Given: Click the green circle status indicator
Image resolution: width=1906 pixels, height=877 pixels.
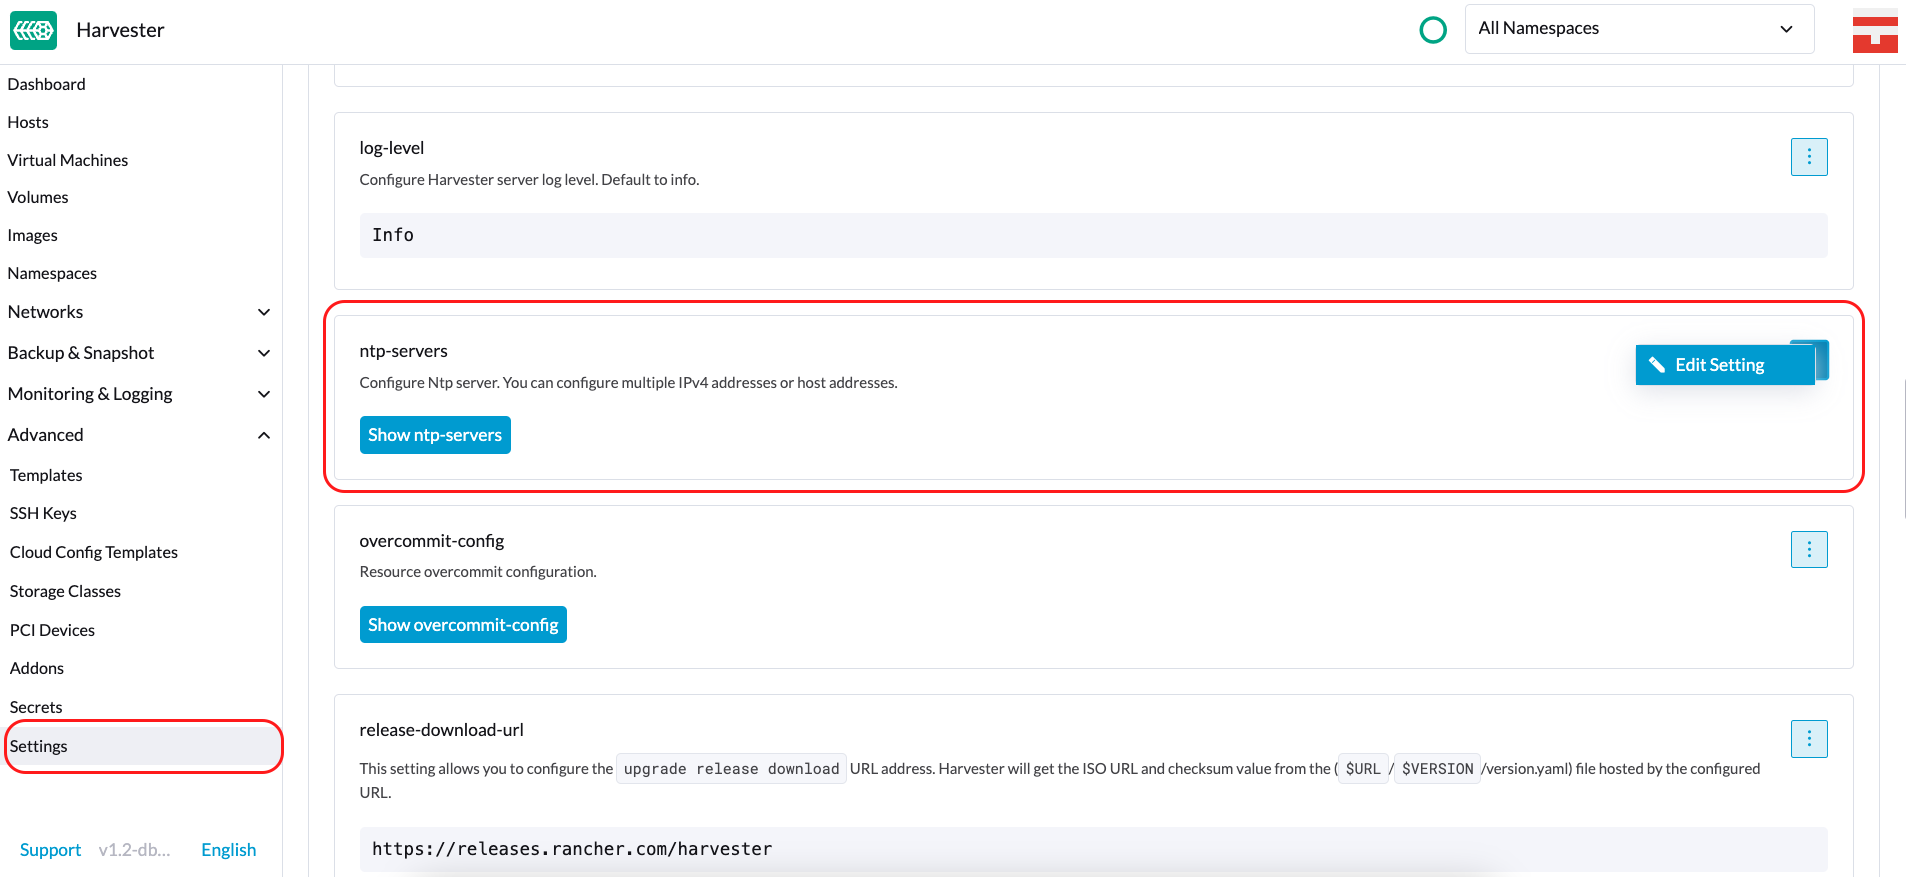Looking at the screenshot, I should (x=1432, y=30).
